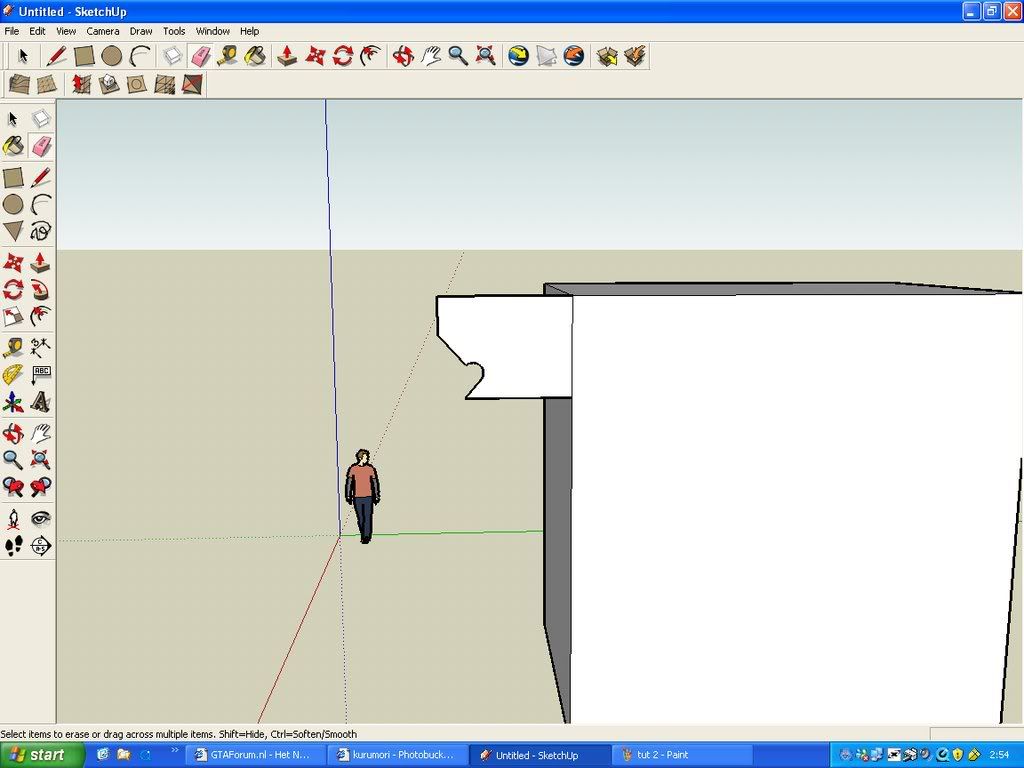Expand the Quick Launch overflow chevron
Image resolution: width=1024 pixels, height=768 pixels.
coord(174,751)
